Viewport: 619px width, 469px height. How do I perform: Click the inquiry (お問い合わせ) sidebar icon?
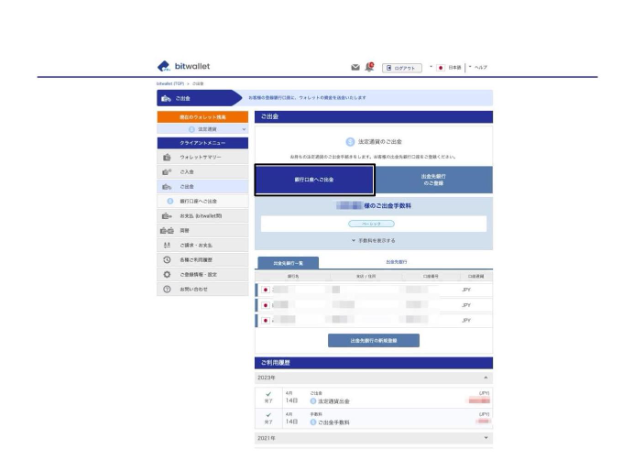(166, 288)
